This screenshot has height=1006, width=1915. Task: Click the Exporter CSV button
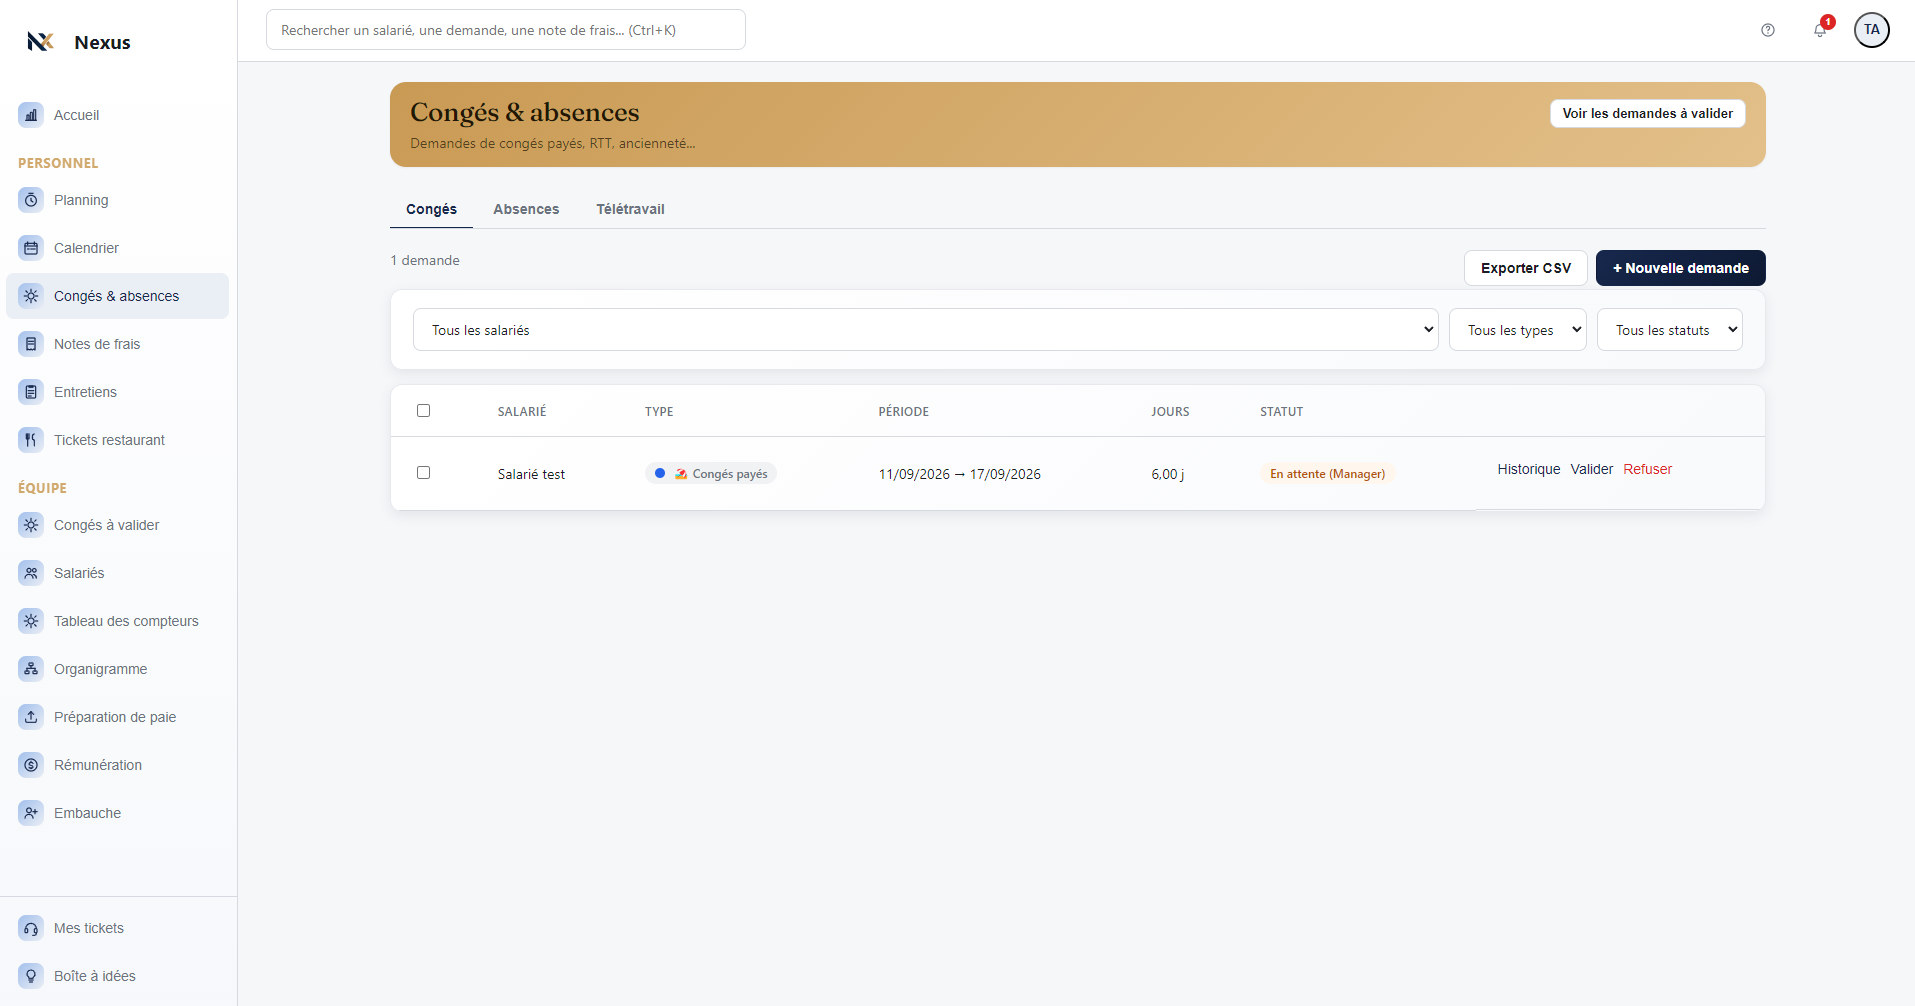(1526, 268)
